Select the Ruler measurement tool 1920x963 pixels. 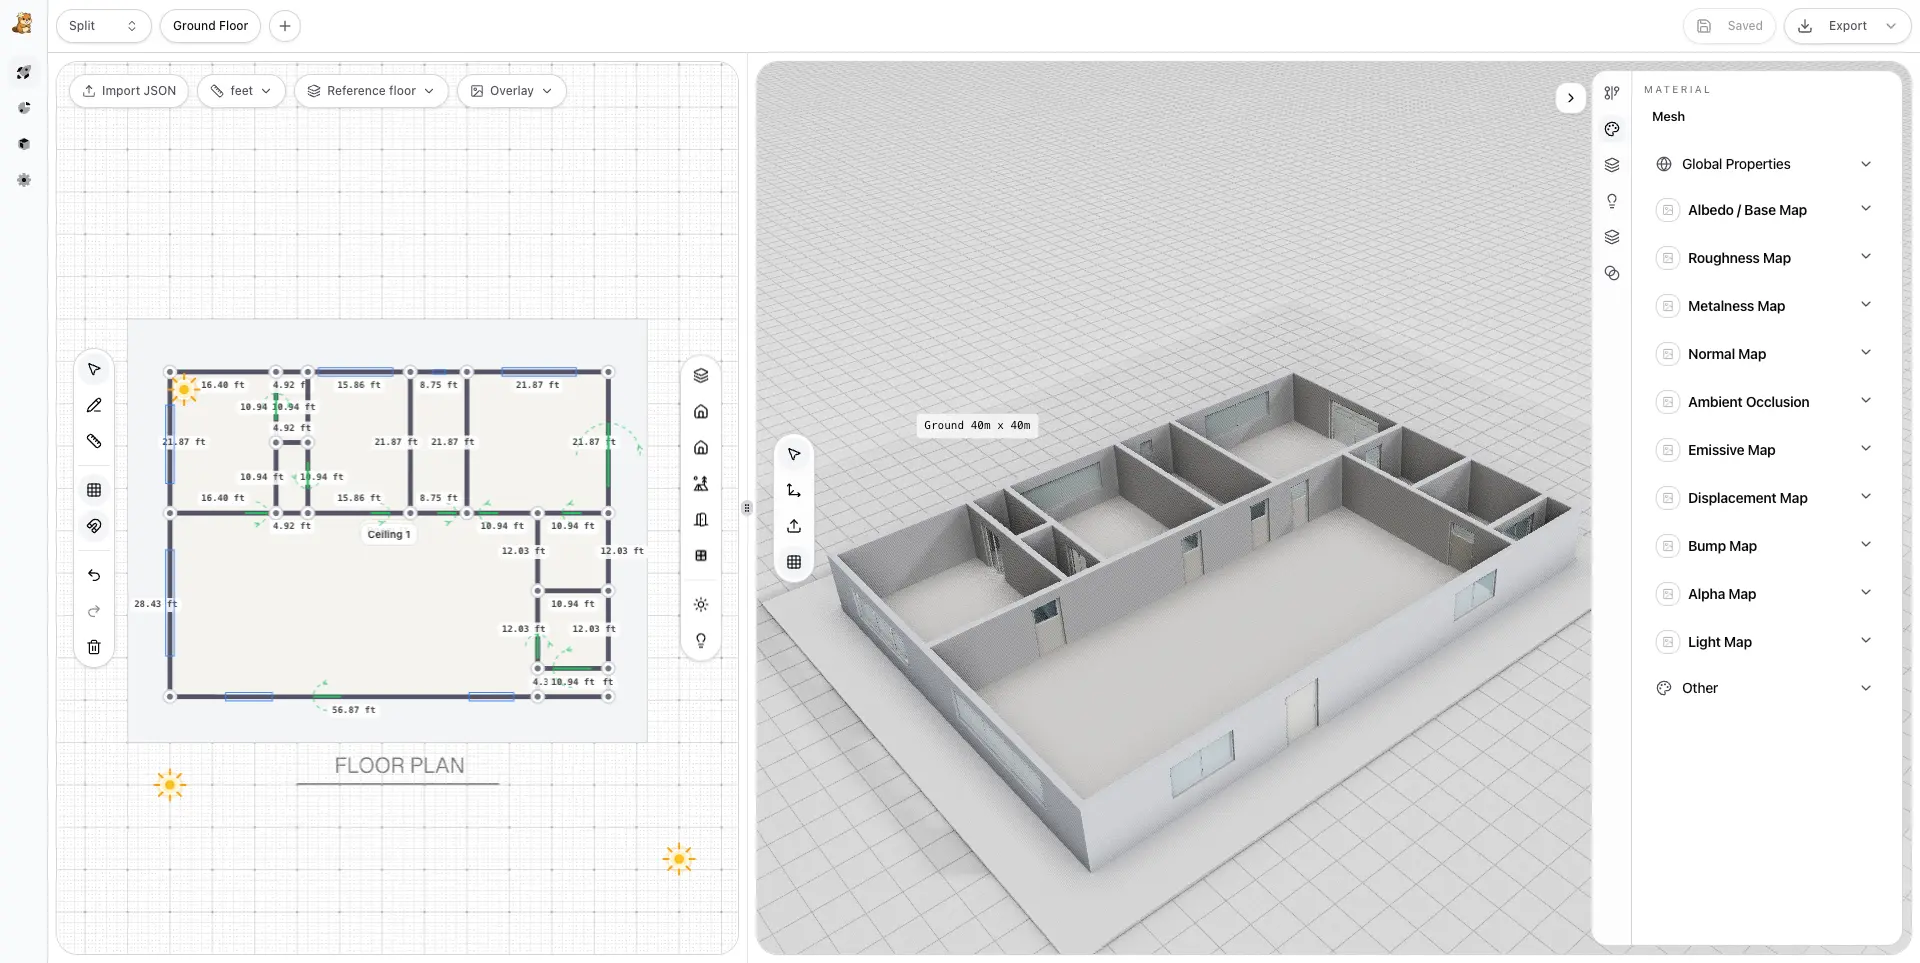tap(93, 440)
